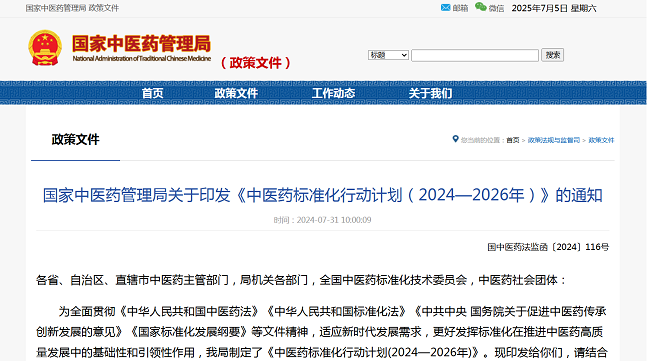Viewport: 650px width, 361px height.
Task: Click the 搜索 search button
Action: click(552, 55)
